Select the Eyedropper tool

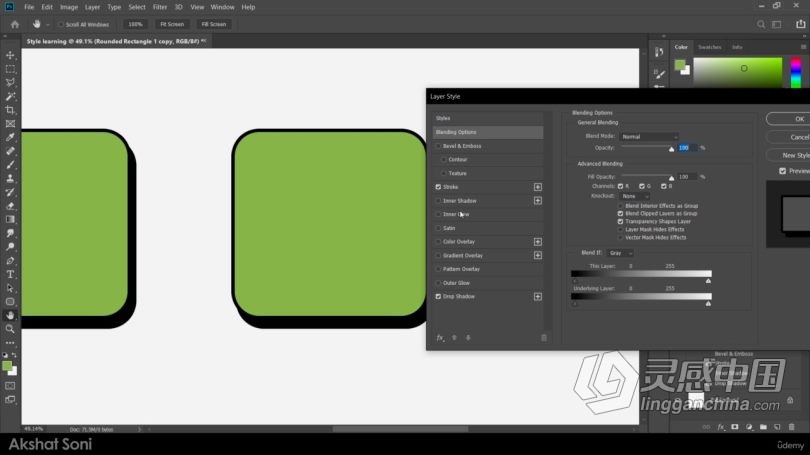coord(10,137)
